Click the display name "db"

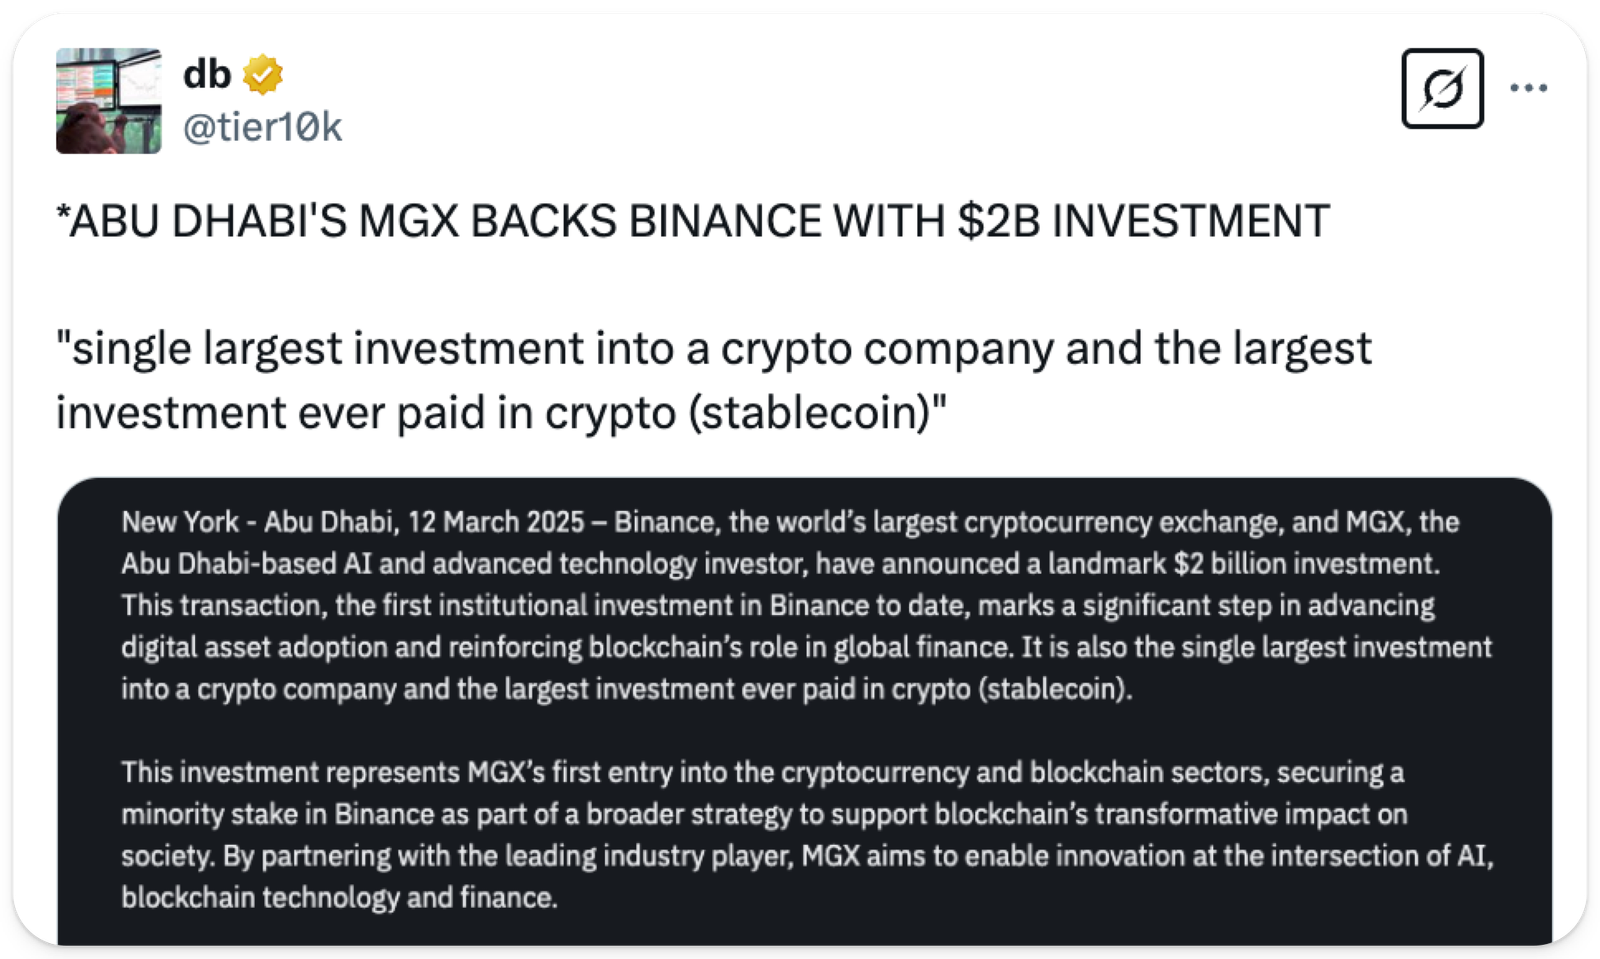click(207, 74)
